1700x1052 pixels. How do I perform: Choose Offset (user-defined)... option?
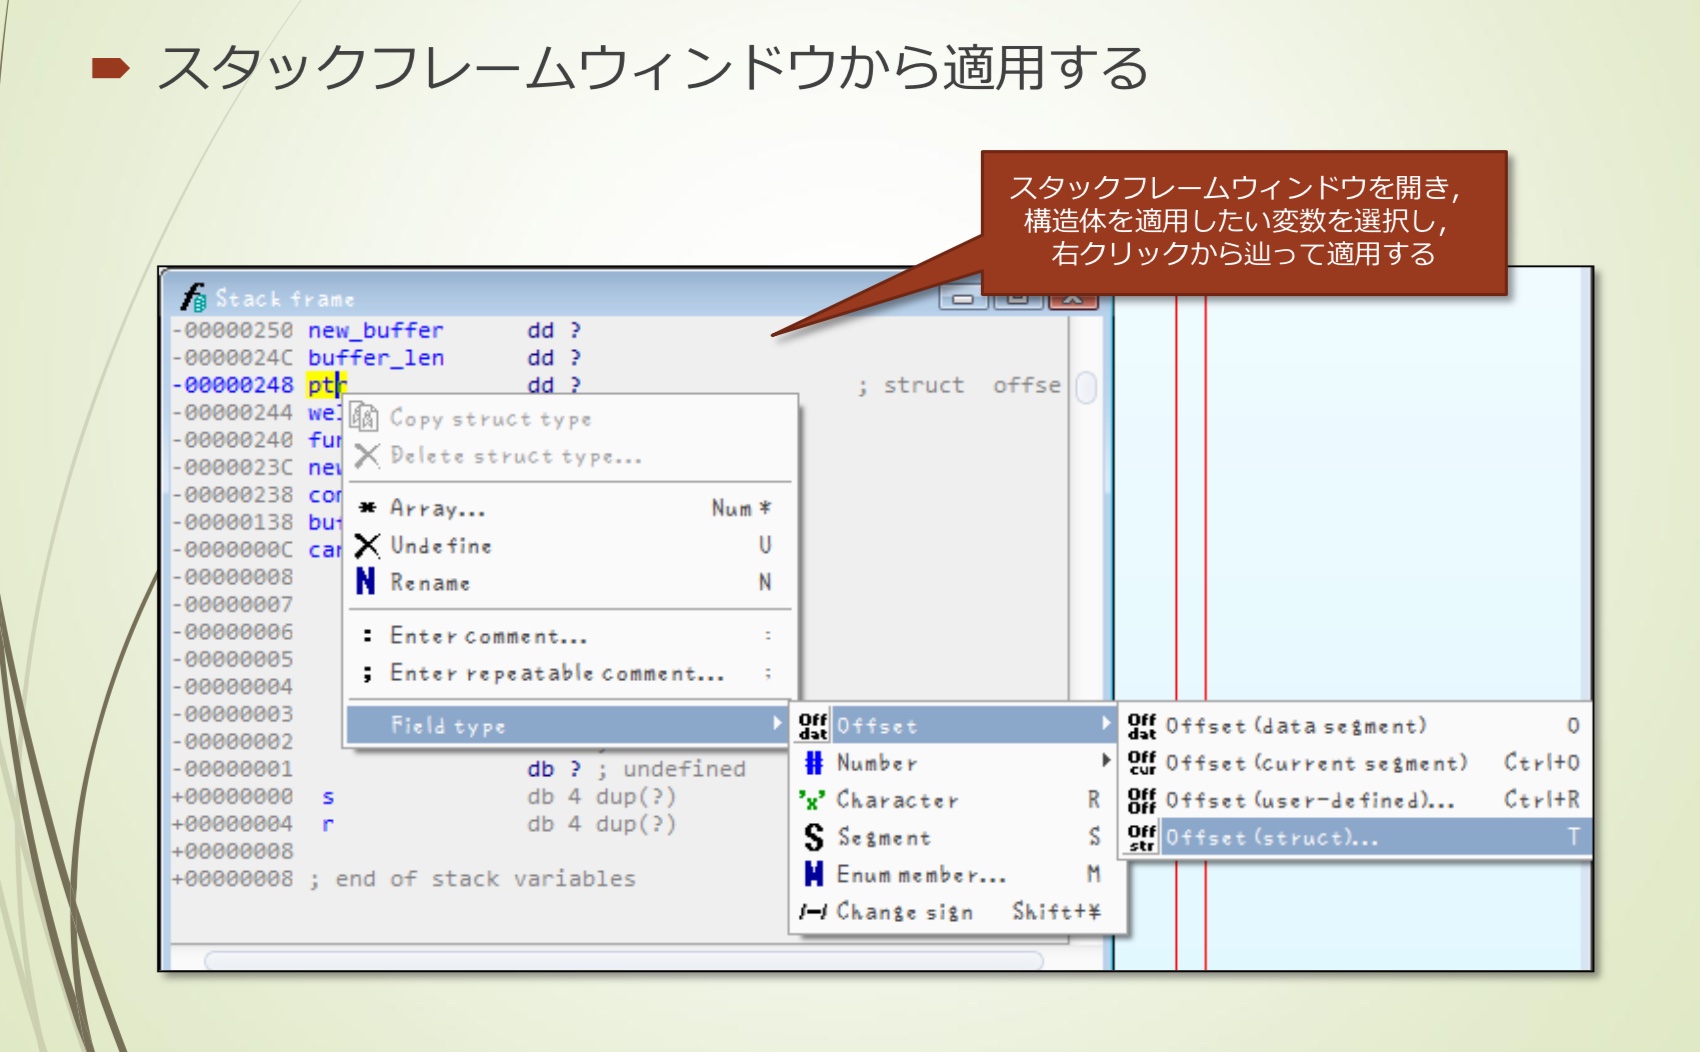click(x=1355, y=800)
